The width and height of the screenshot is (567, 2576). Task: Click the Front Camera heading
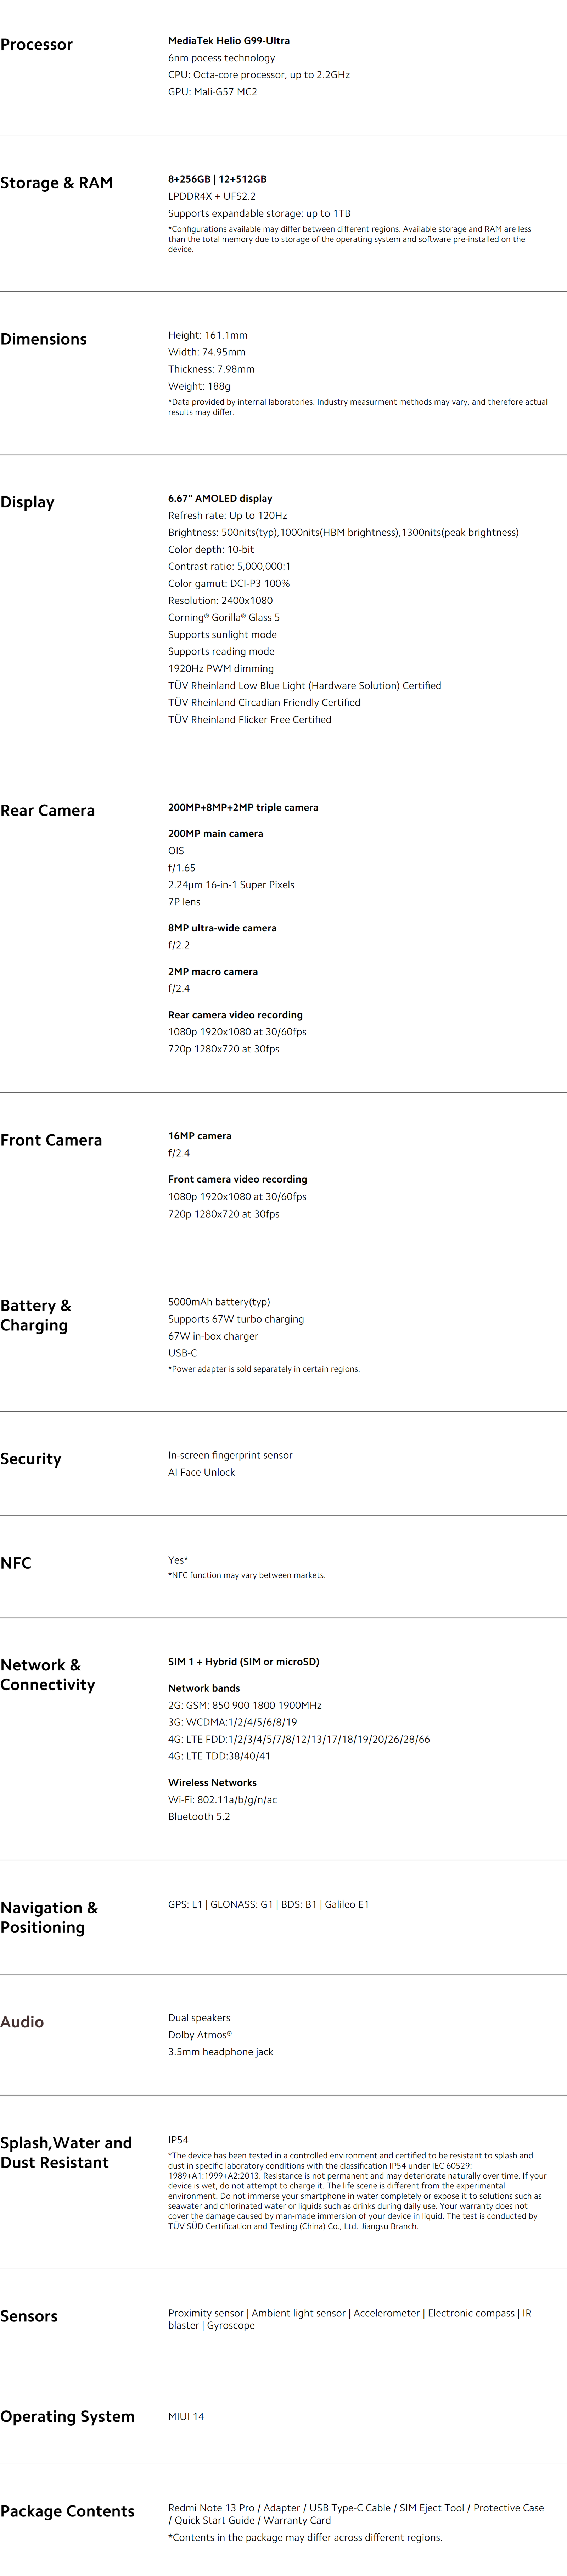51,1140
